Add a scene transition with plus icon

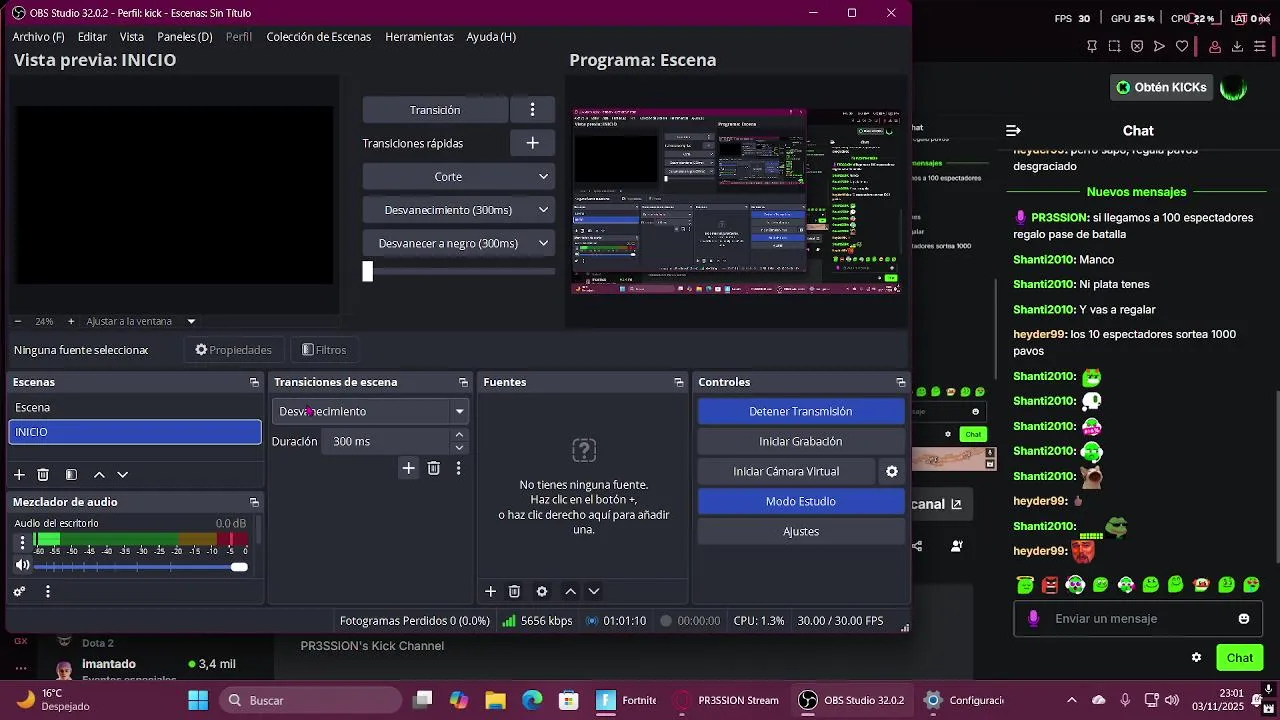coord(408,468)
